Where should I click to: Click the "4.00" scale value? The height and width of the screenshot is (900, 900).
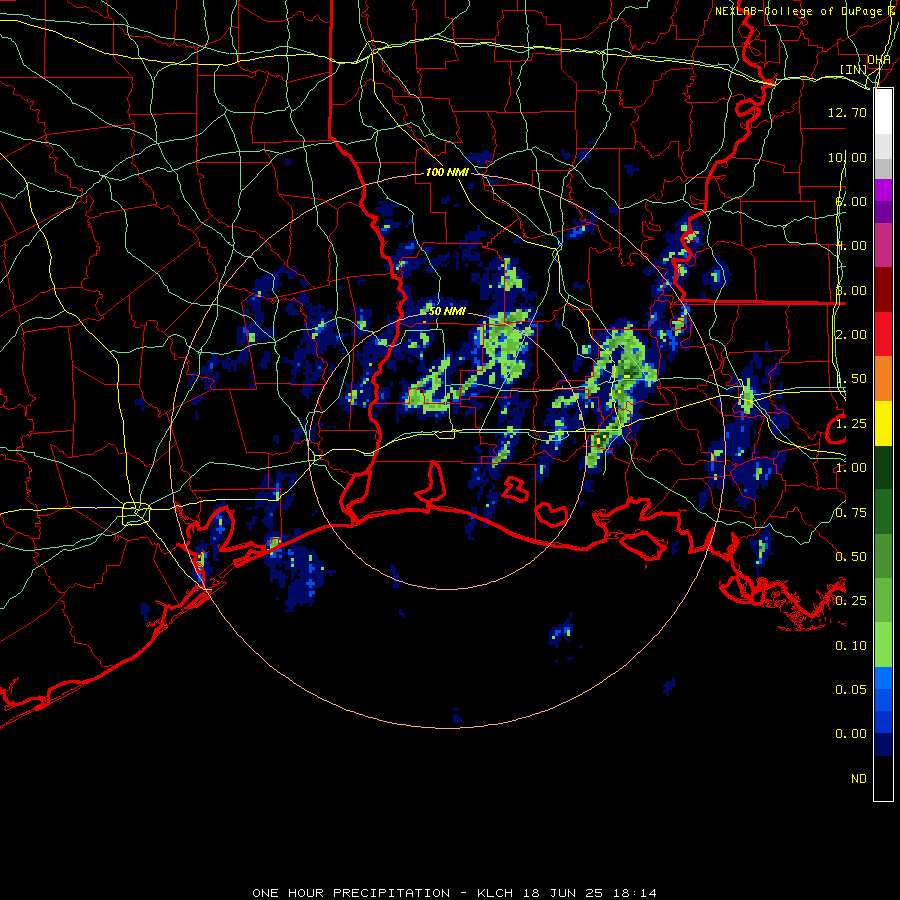click(851, 246)
